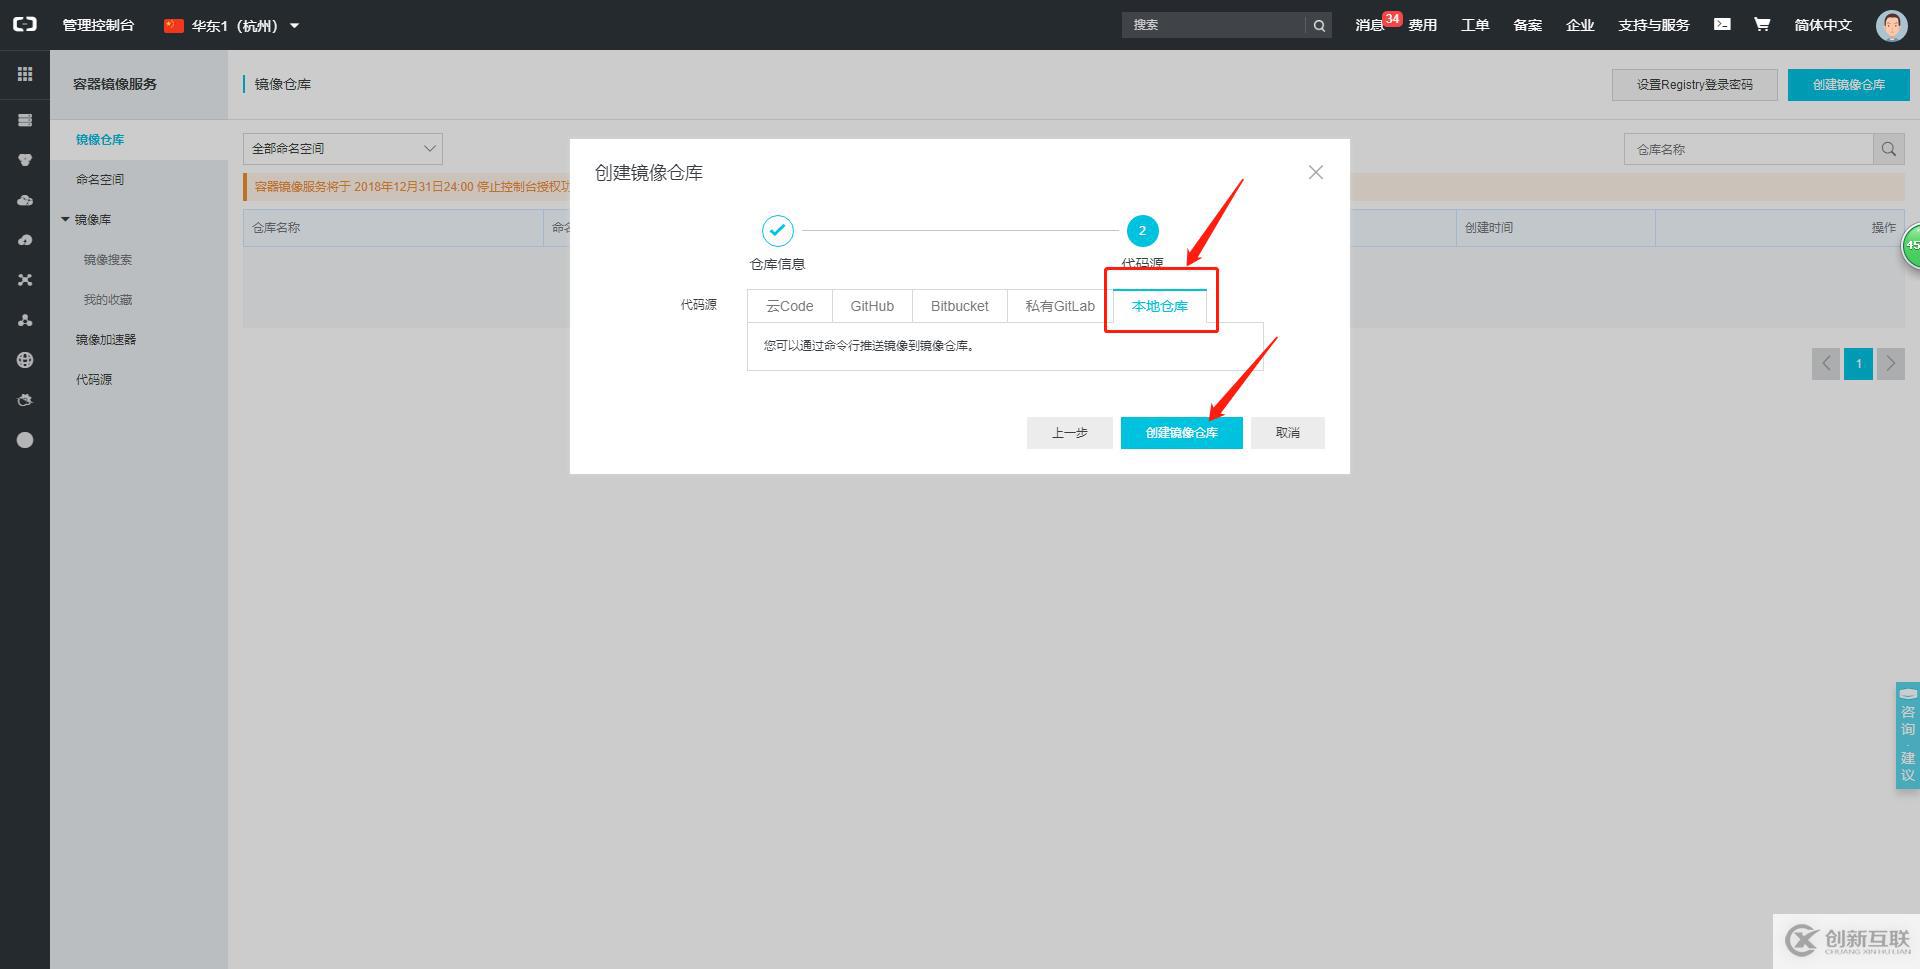This screenshot has height=969, width=1920.
Task: Select the GitHub tab
Action: pyautogui.click(x=872, y=306)
